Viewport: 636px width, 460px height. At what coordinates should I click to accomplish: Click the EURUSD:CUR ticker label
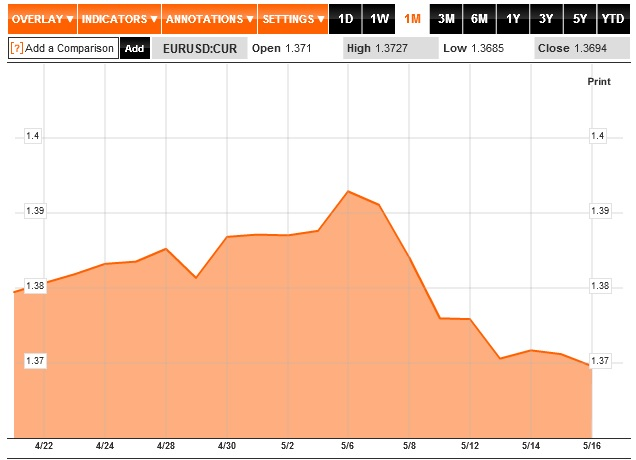coord(199,48)
